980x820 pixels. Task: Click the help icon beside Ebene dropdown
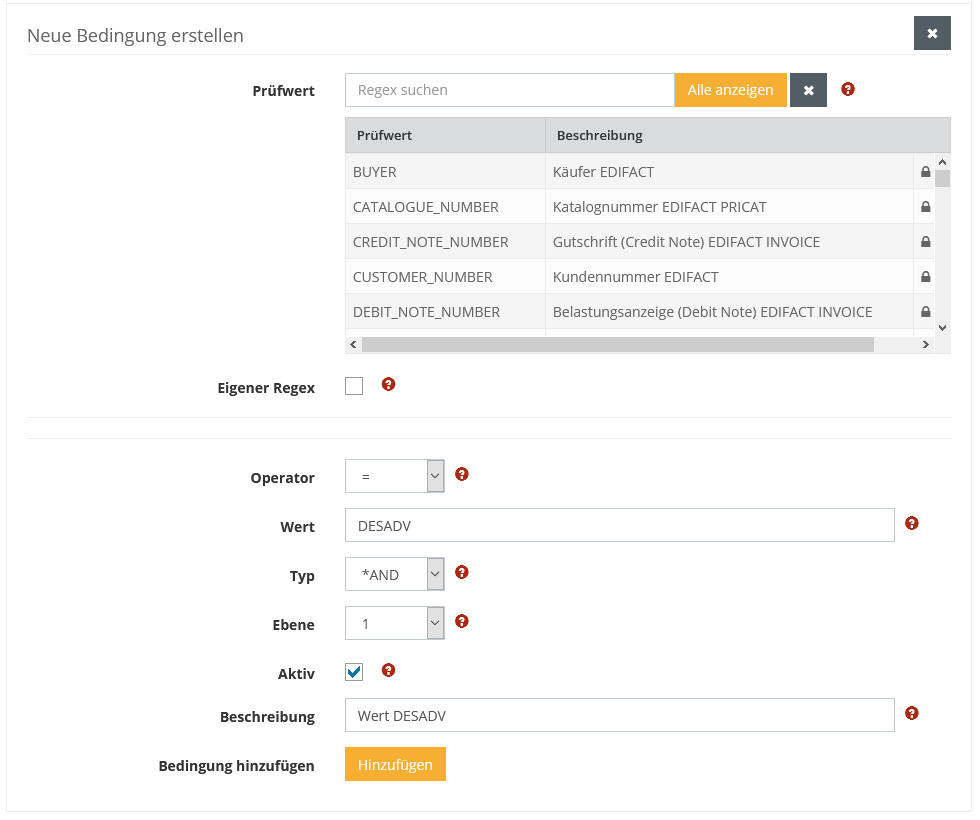pos(462,621)
